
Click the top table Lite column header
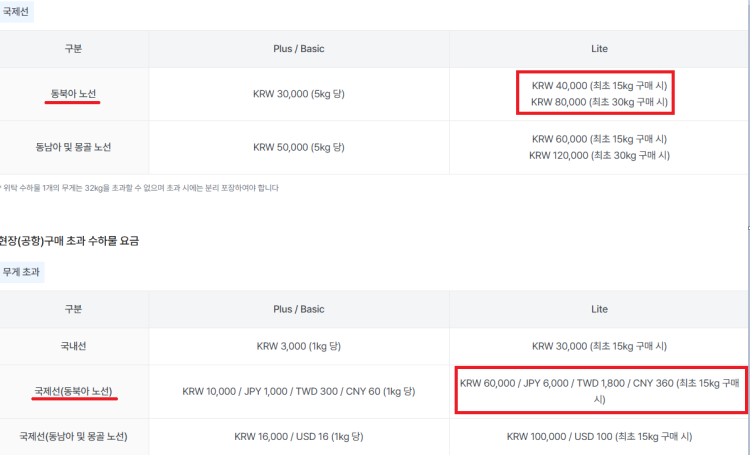599,49
